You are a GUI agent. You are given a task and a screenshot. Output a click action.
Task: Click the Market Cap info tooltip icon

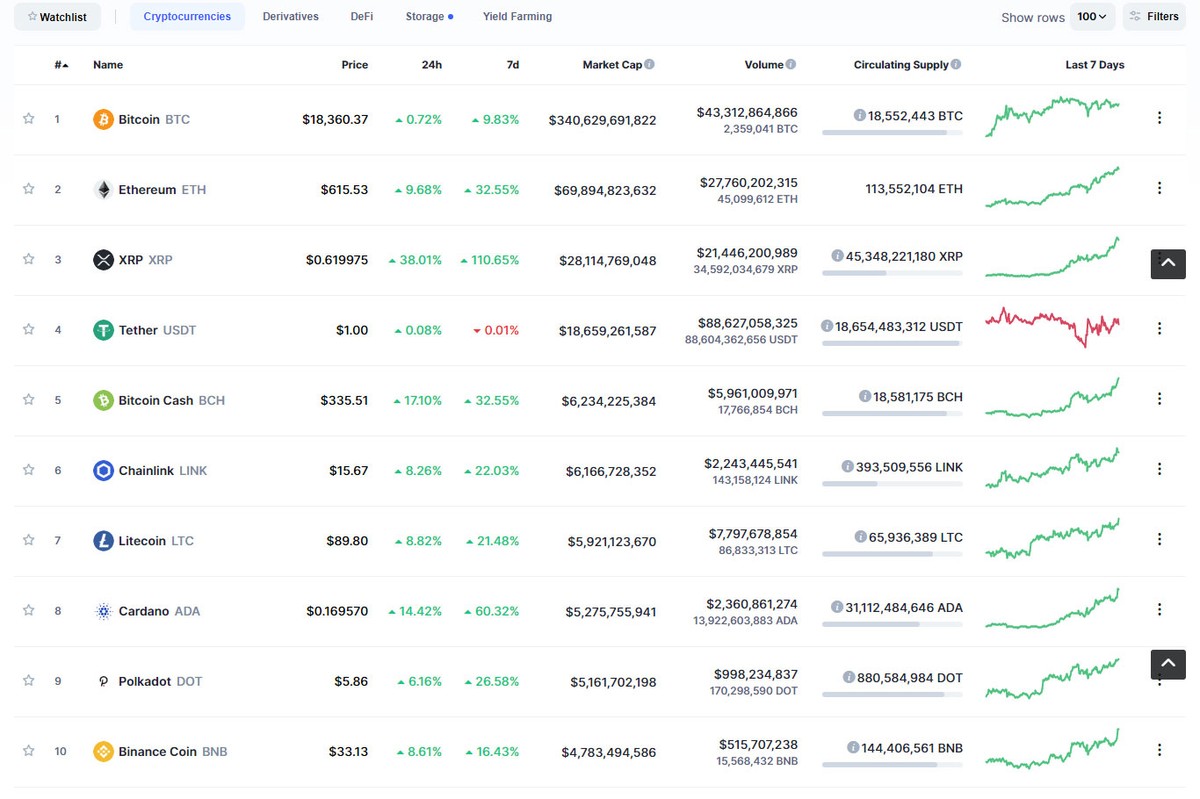pyautogui.click(x=650, y=64)
